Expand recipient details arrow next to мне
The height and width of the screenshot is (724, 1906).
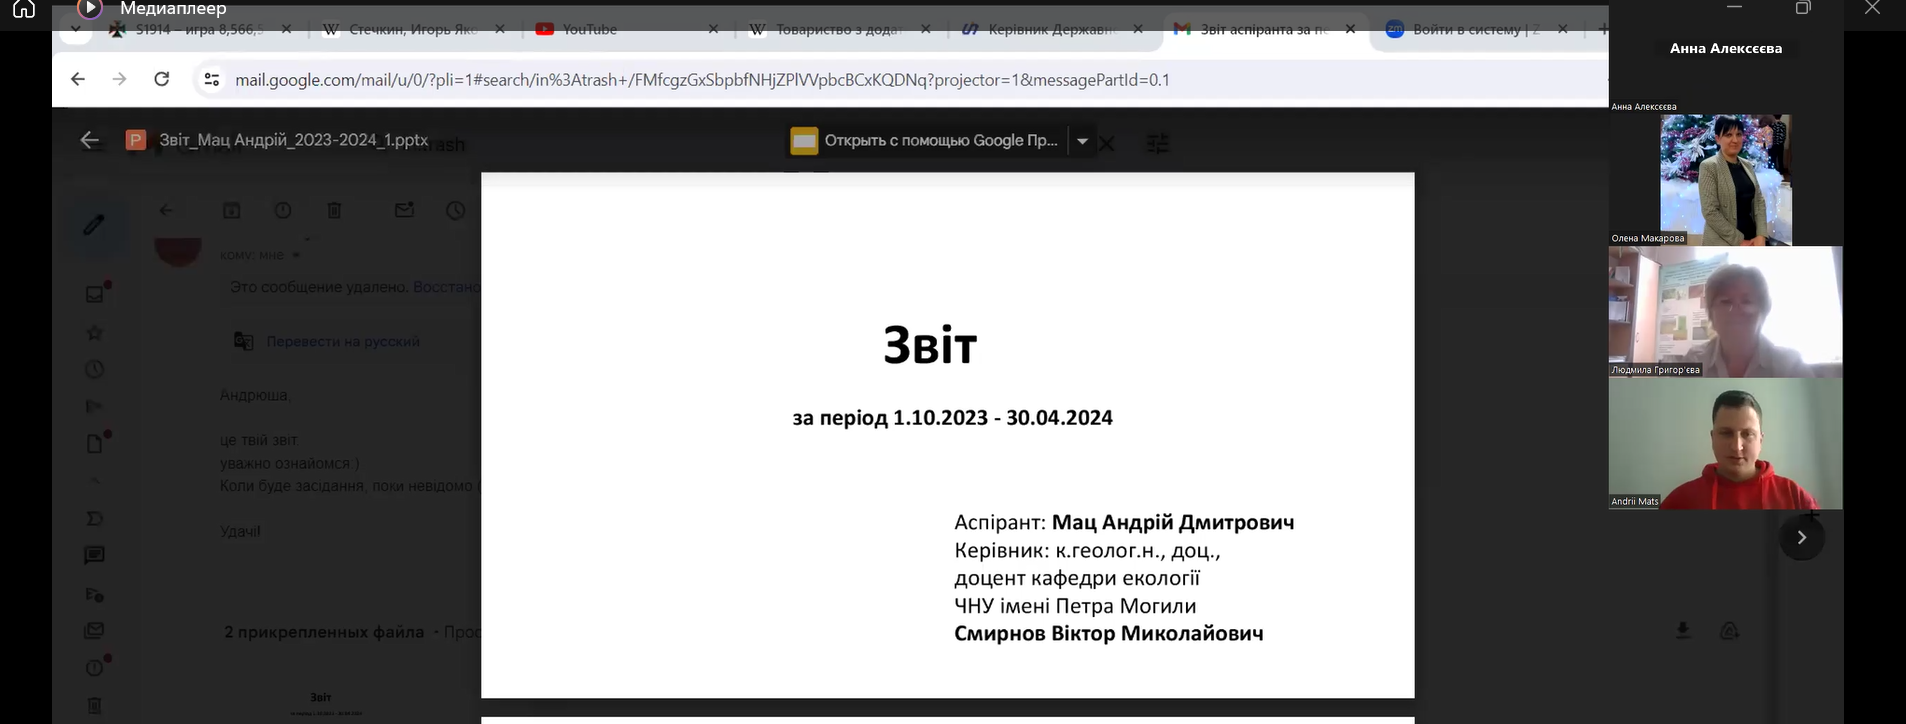[x=296, y=256]
